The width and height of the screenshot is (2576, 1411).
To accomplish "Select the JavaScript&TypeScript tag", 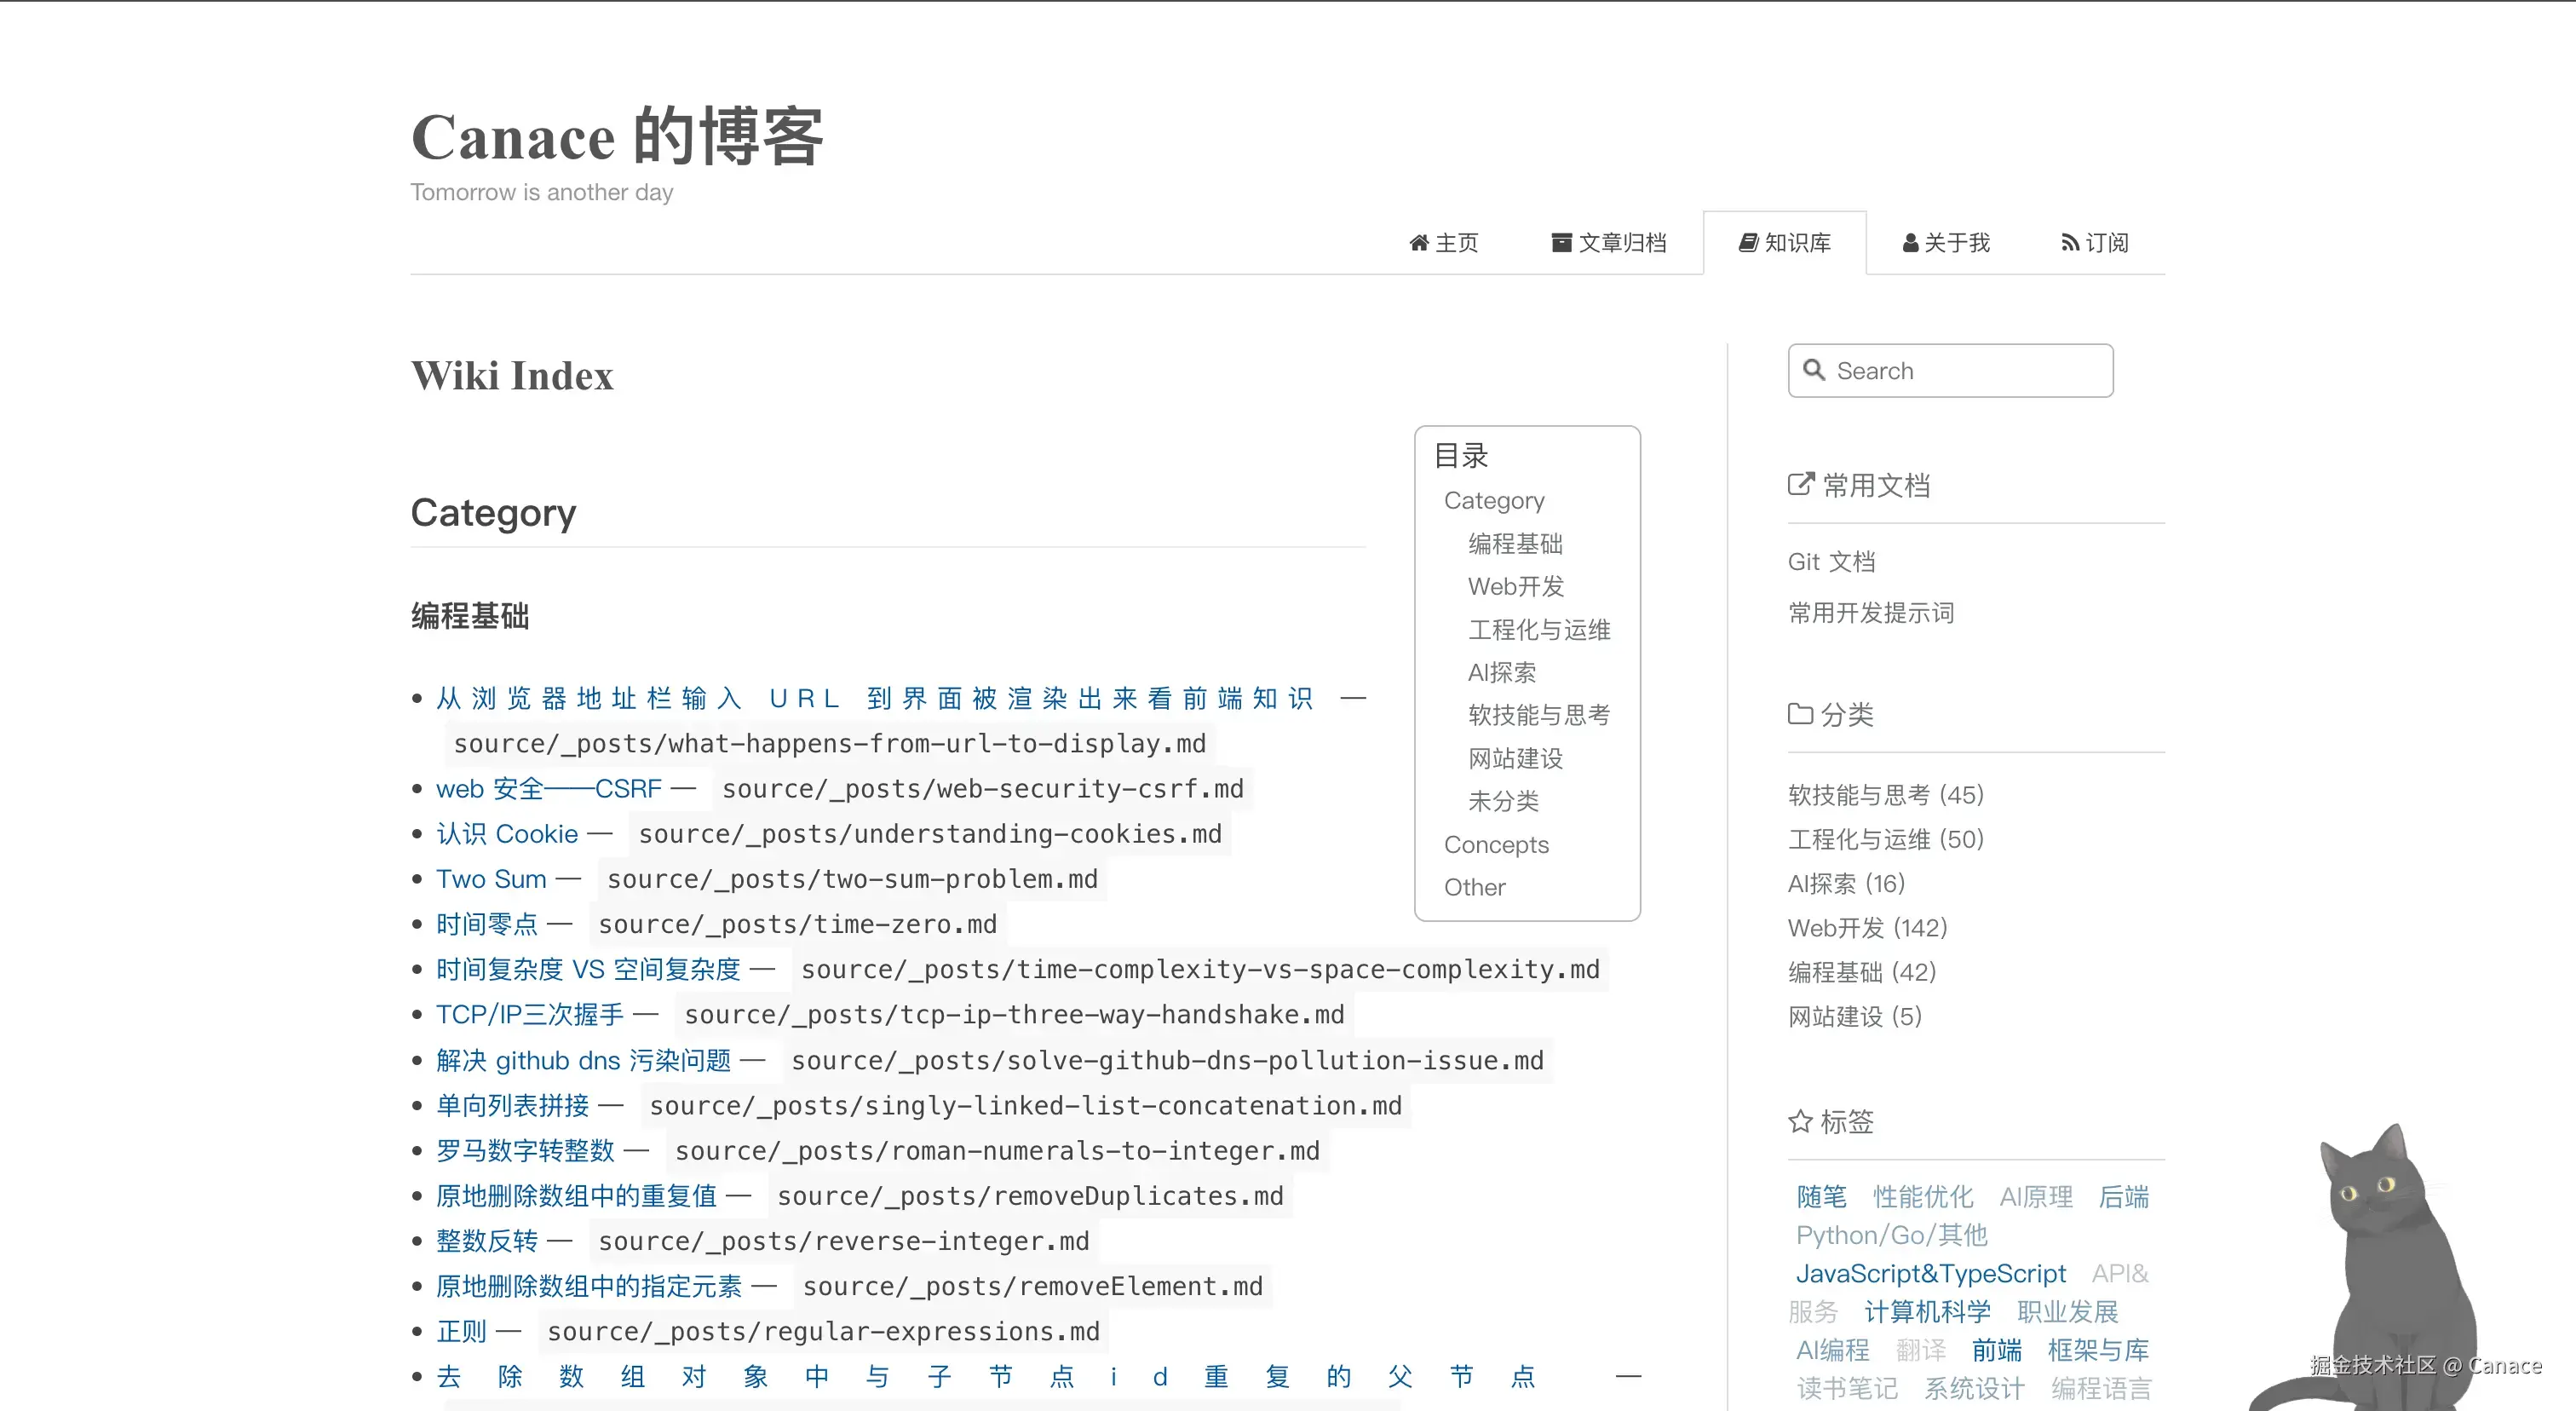I will (1930, 1273).
